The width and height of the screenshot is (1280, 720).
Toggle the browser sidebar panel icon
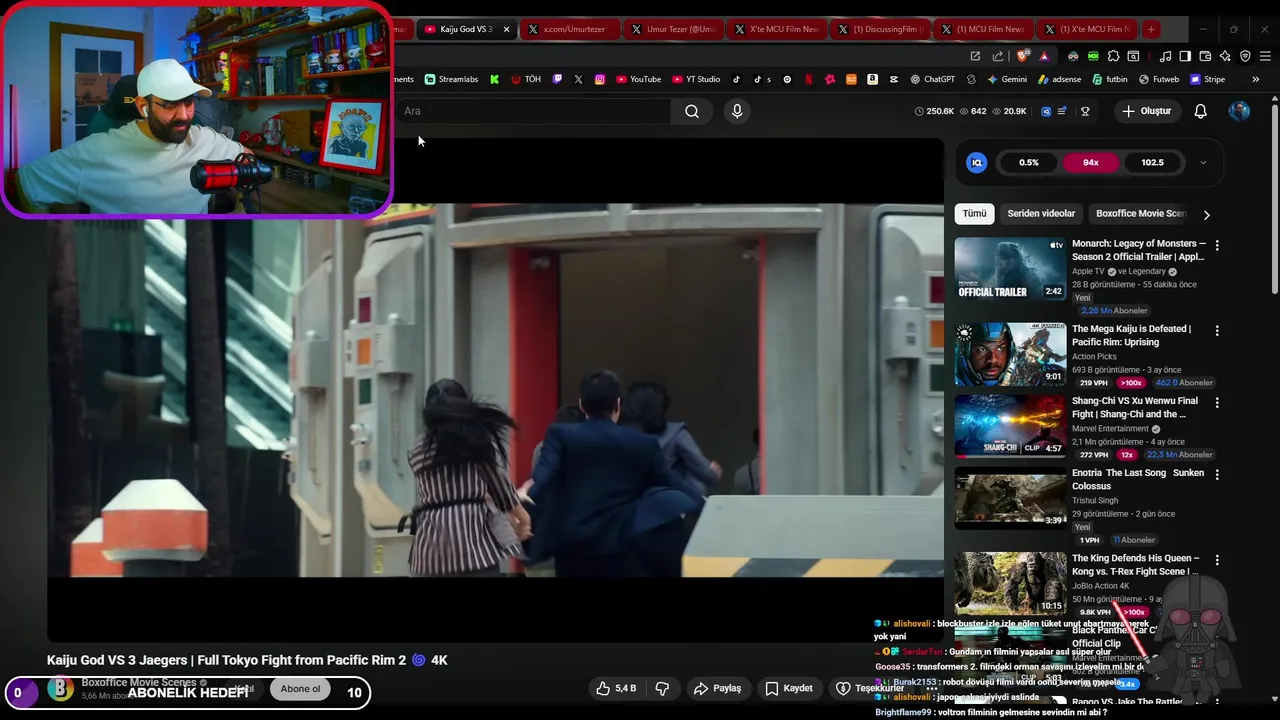(1185, 56)
